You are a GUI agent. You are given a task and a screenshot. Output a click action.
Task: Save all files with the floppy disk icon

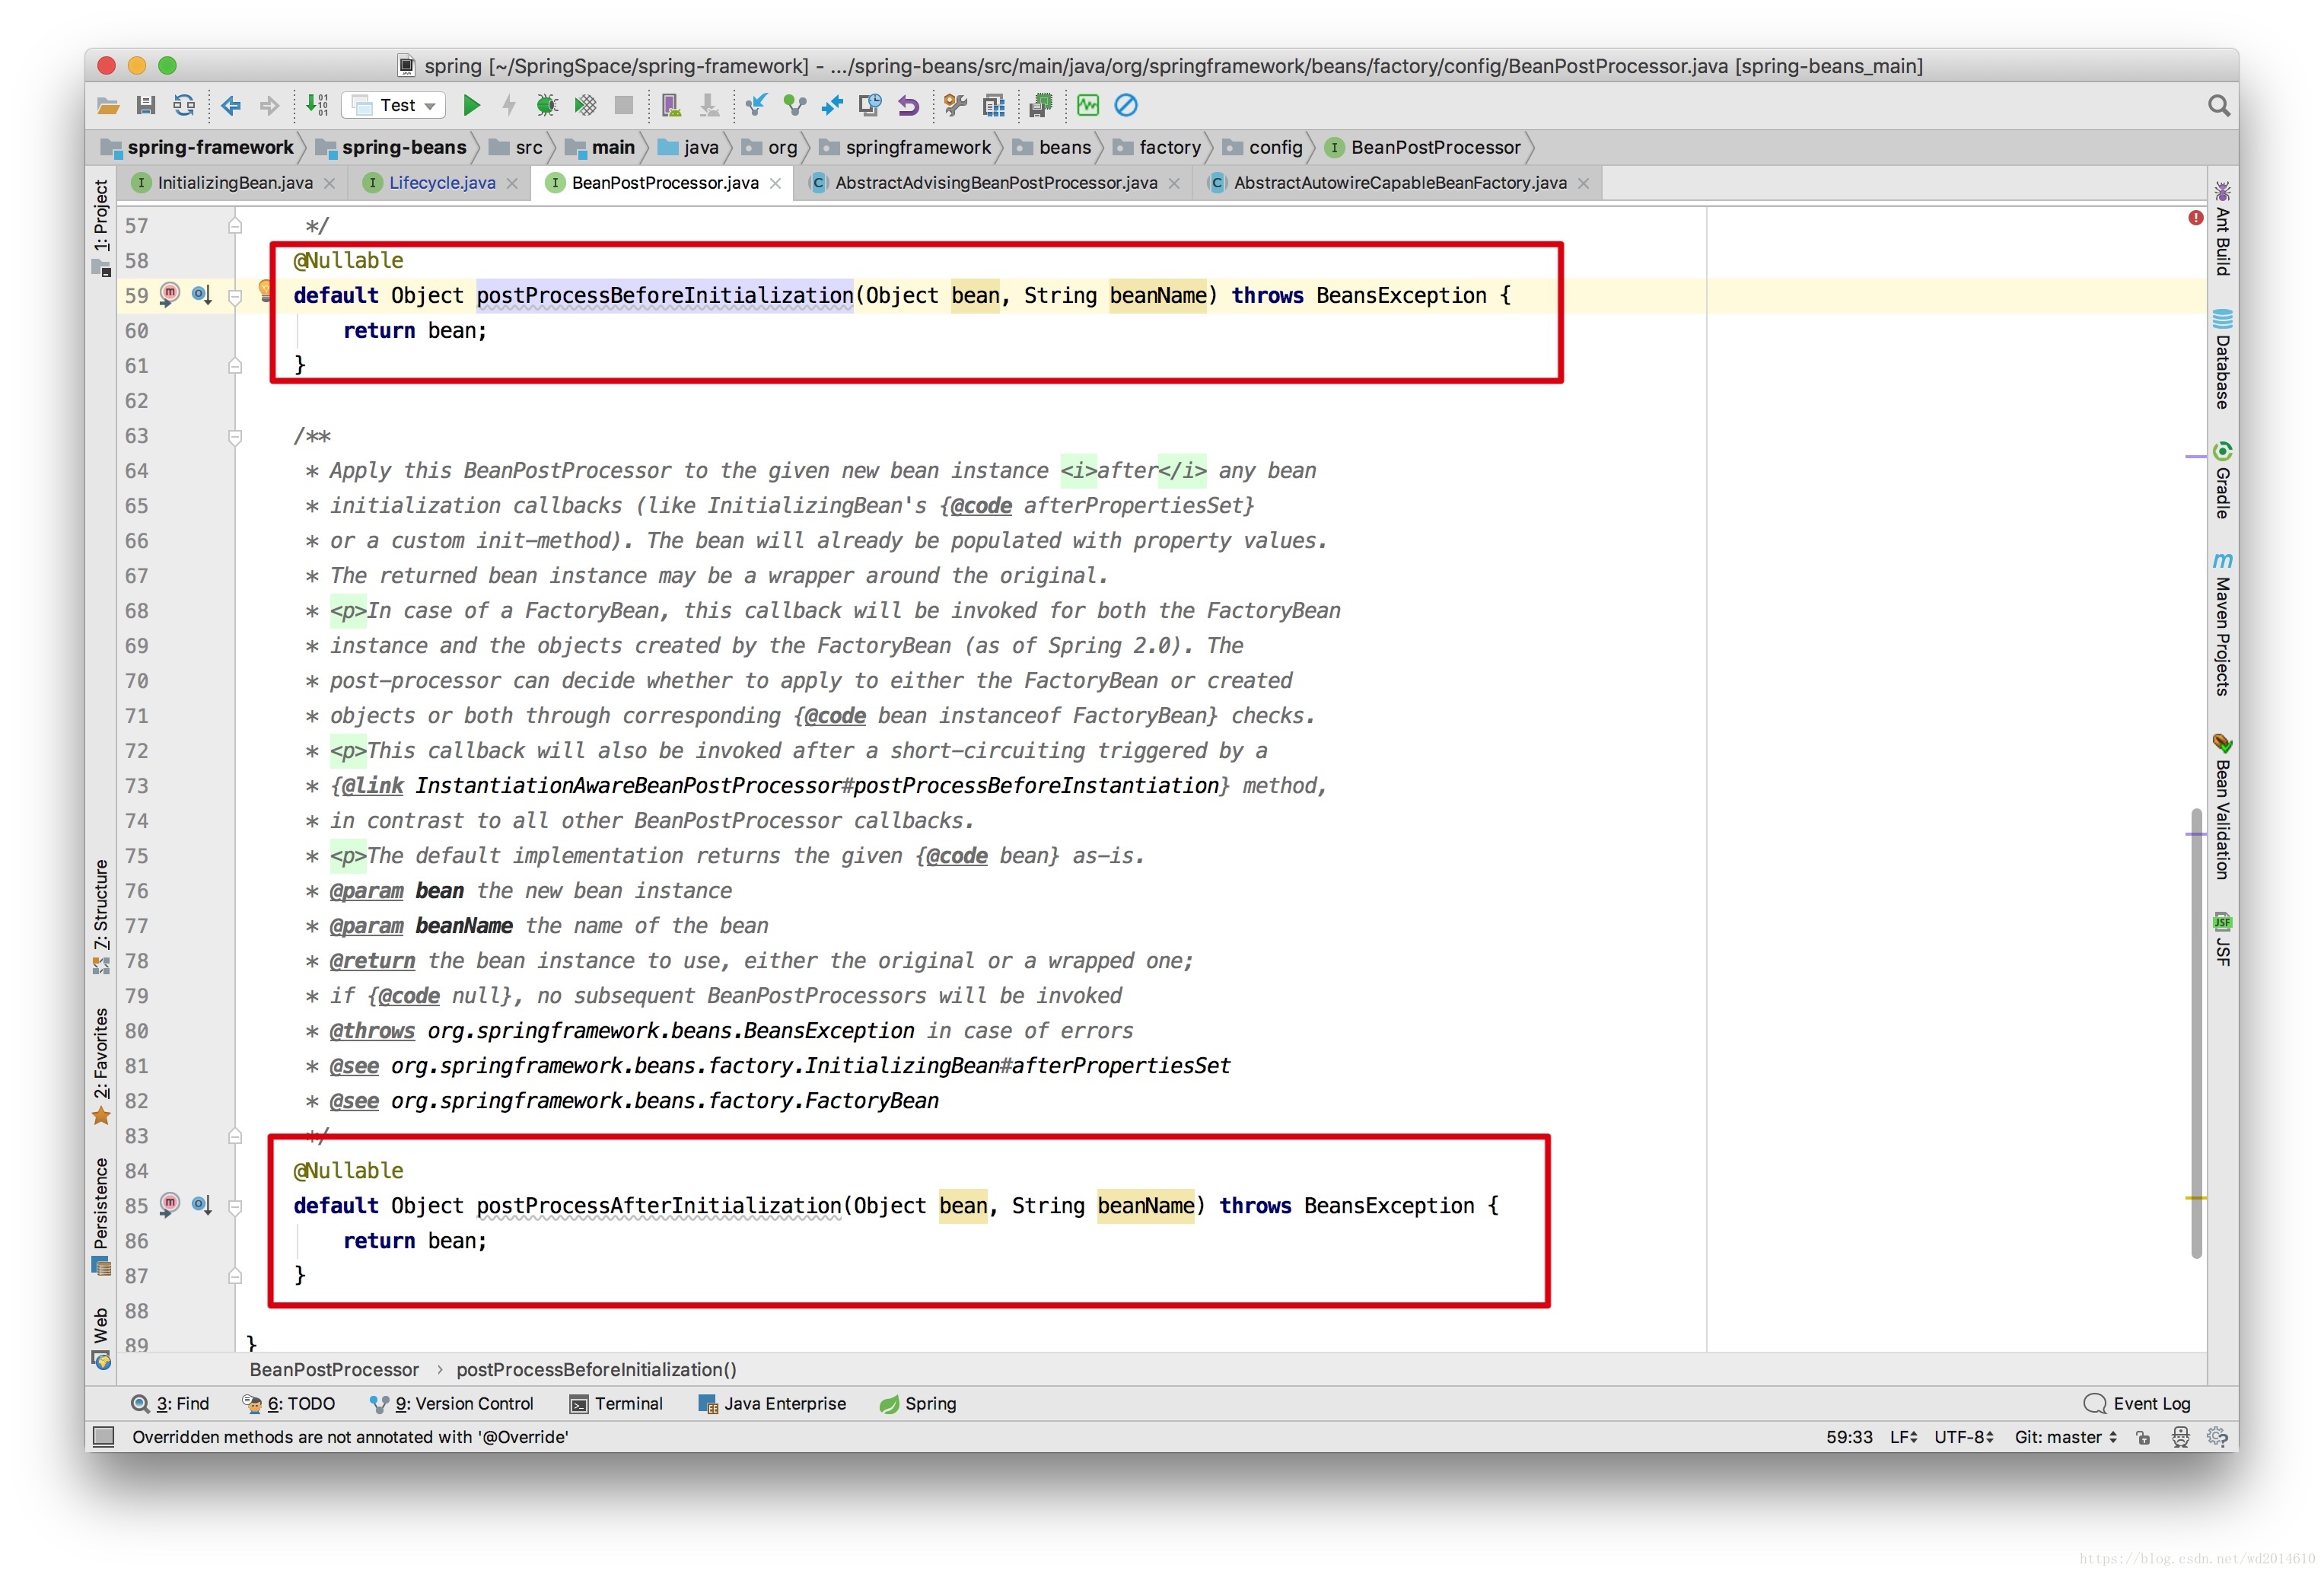click(146, 105)
